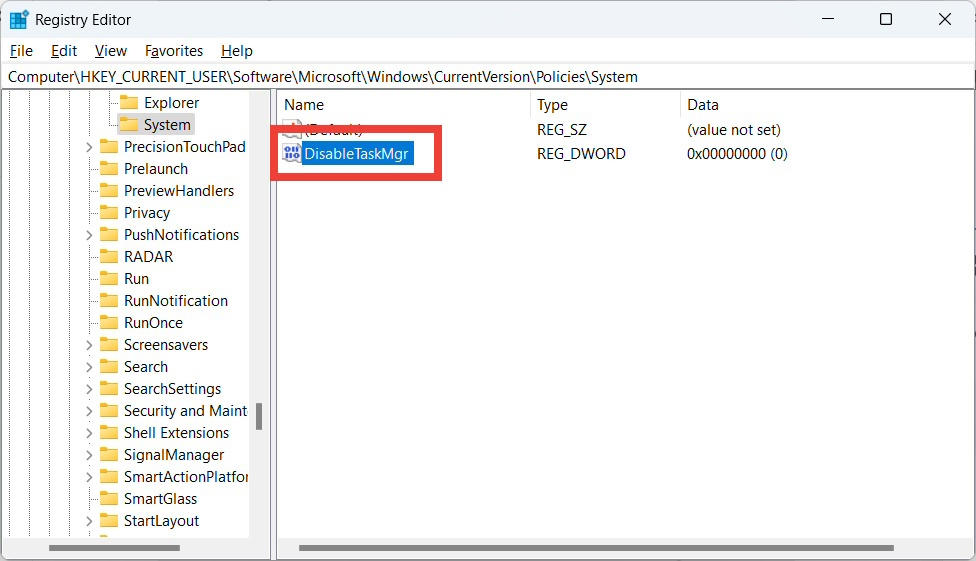Click the 0x00000000 (0) data cell
This screenshot has width=976, height=561.
pos(737,154)
